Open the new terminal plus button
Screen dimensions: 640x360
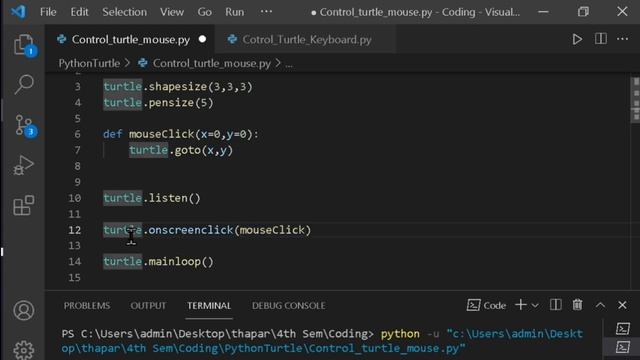[520, 305]
